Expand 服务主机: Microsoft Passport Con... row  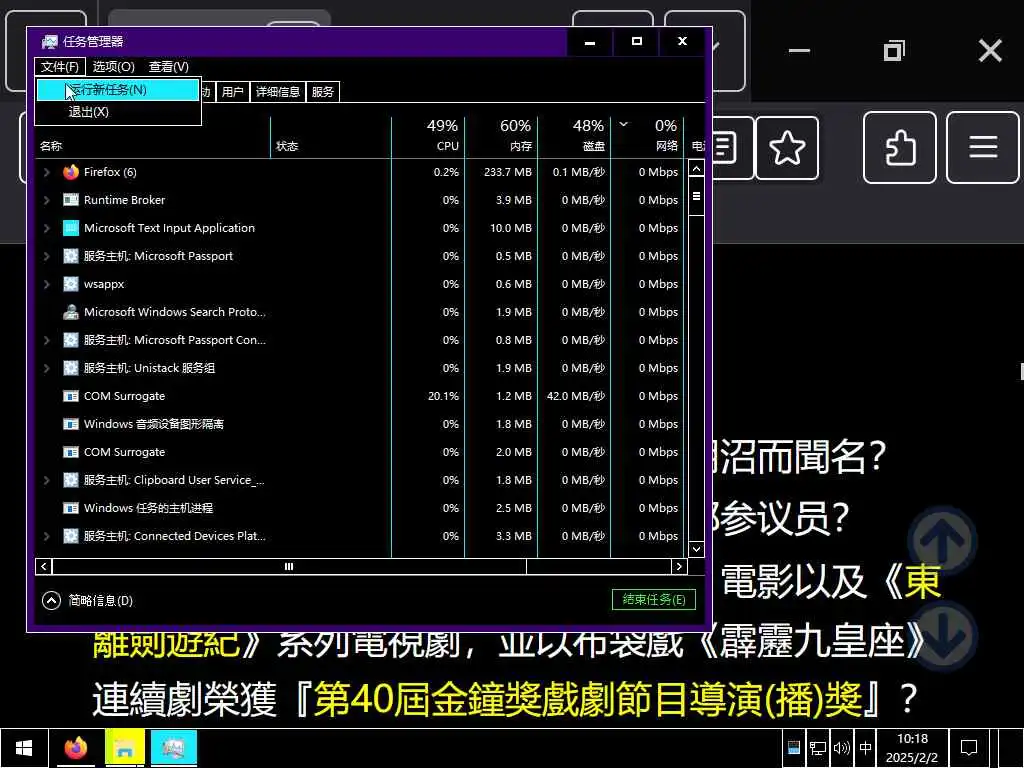[46, 340]
